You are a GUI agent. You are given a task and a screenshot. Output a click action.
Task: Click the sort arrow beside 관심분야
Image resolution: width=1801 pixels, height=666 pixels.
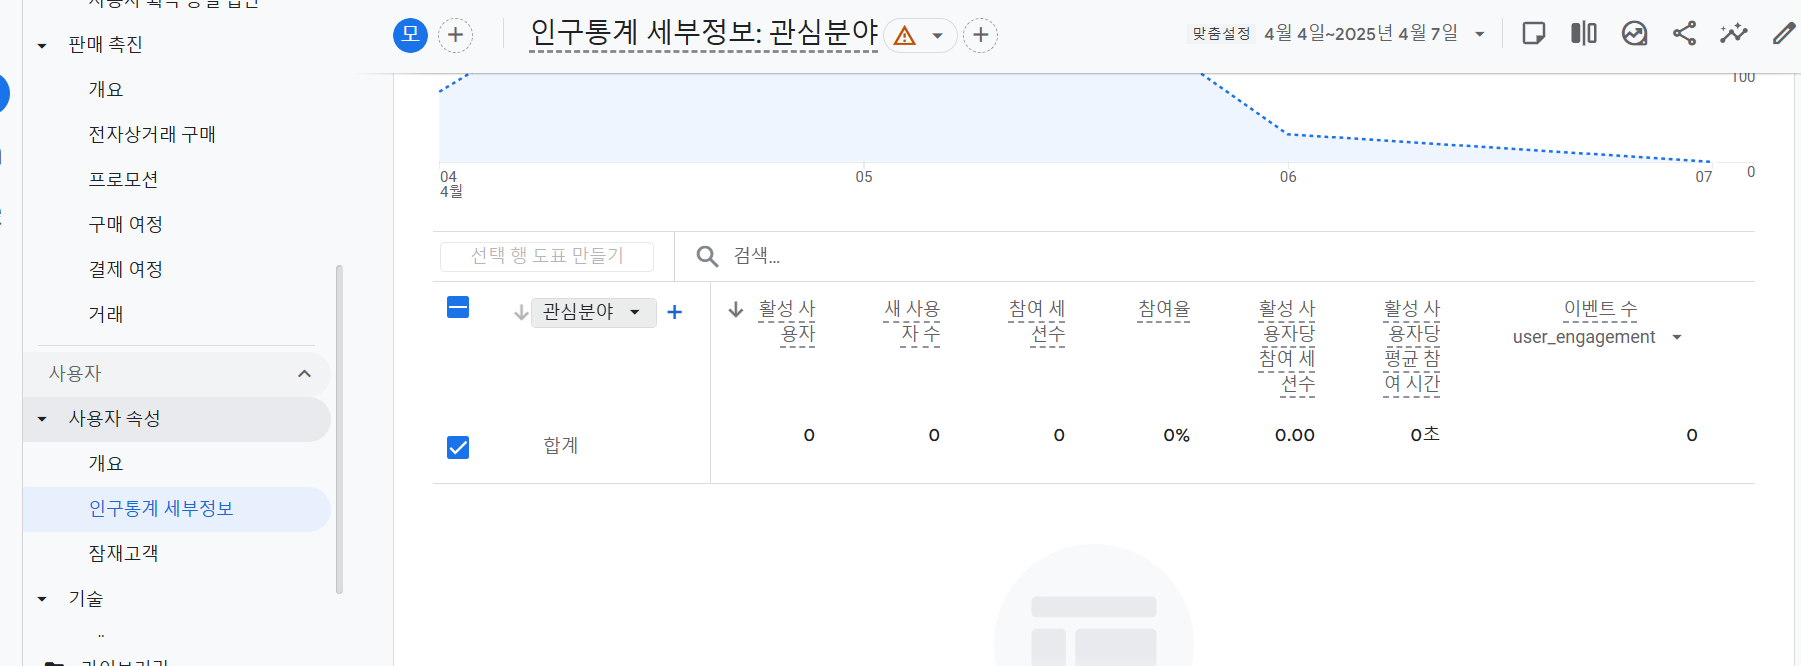tap(521, 313)
